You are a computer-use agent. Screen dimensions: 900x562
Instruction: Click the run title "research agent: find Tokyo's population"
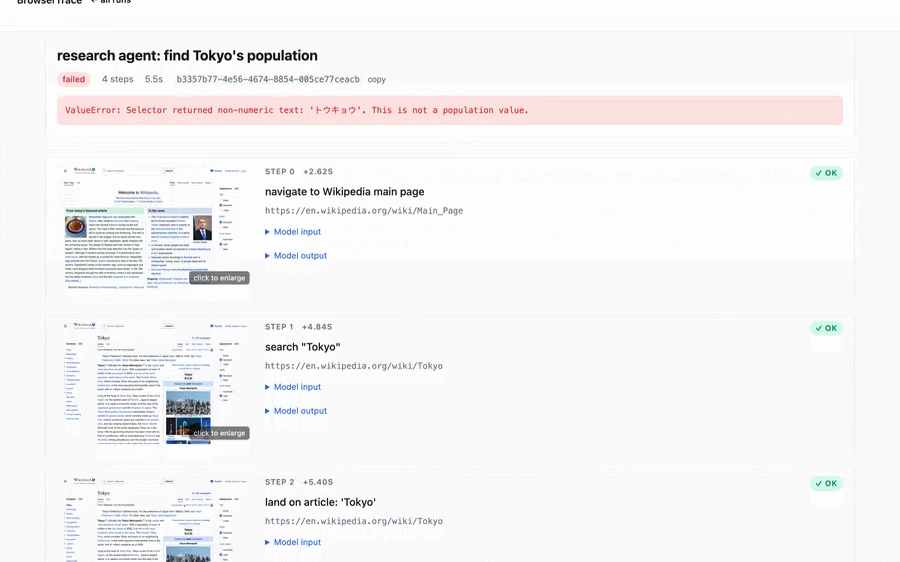[x=187, y=56]
